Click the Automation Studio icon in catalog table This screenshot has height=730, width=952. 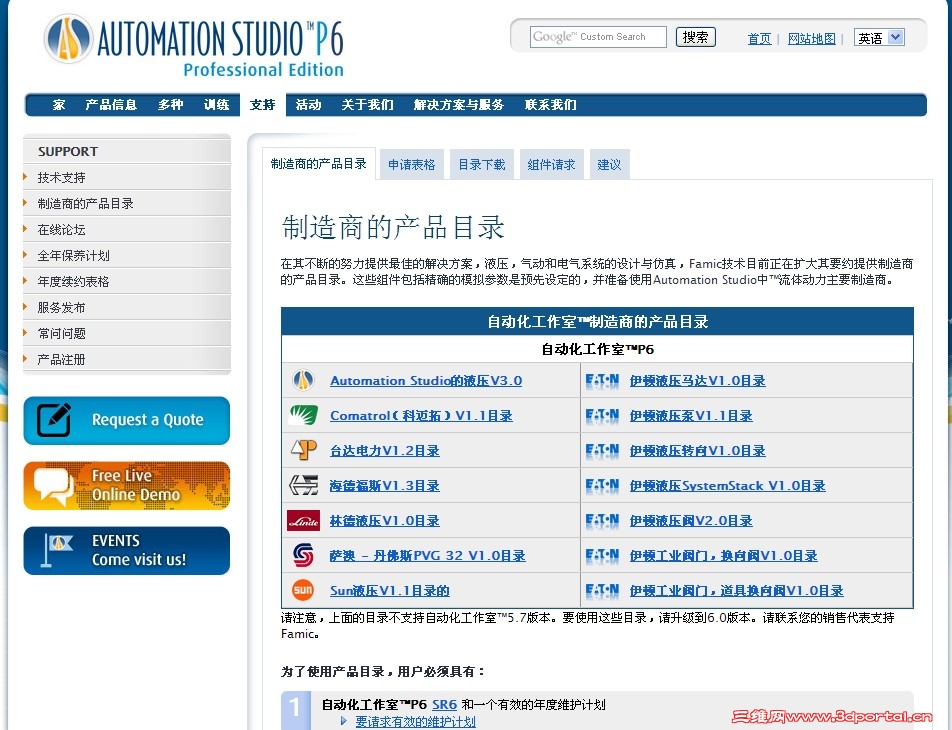(x=303, y=380)
